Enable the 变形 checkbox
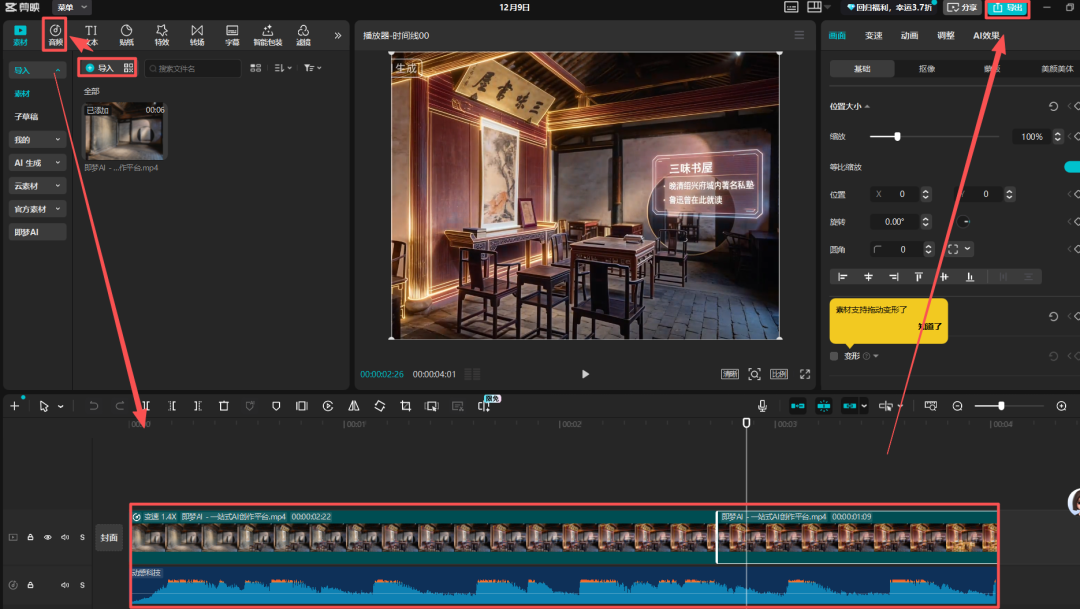The image size is (1080, 609). point(834,356)
